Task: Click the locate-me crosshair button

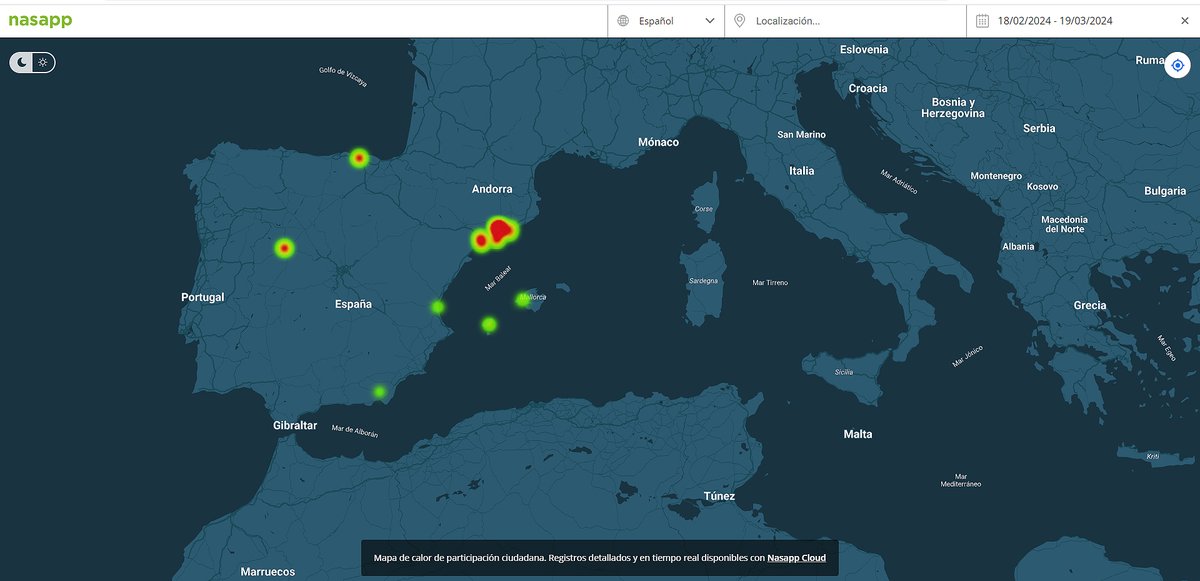Action: tap(1177, 64)
